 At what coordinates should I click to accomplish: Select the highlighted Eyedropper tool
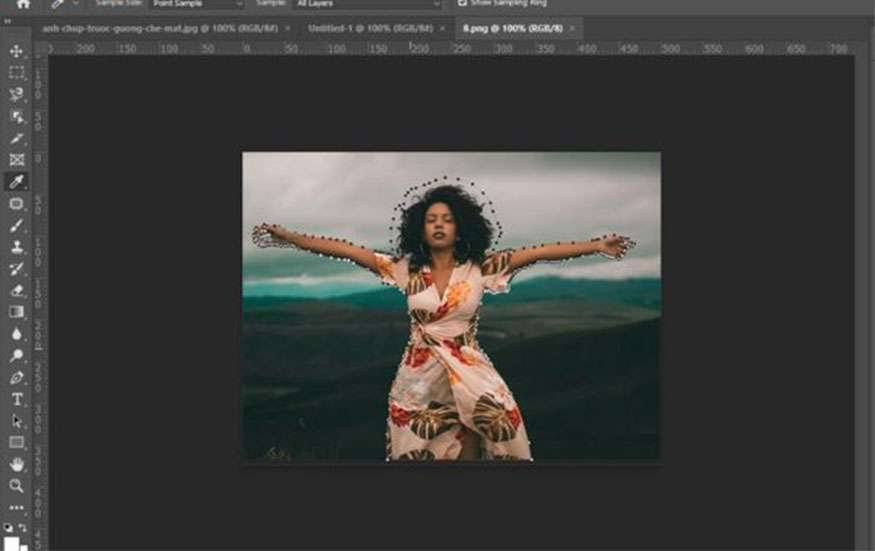coord(16,181)
